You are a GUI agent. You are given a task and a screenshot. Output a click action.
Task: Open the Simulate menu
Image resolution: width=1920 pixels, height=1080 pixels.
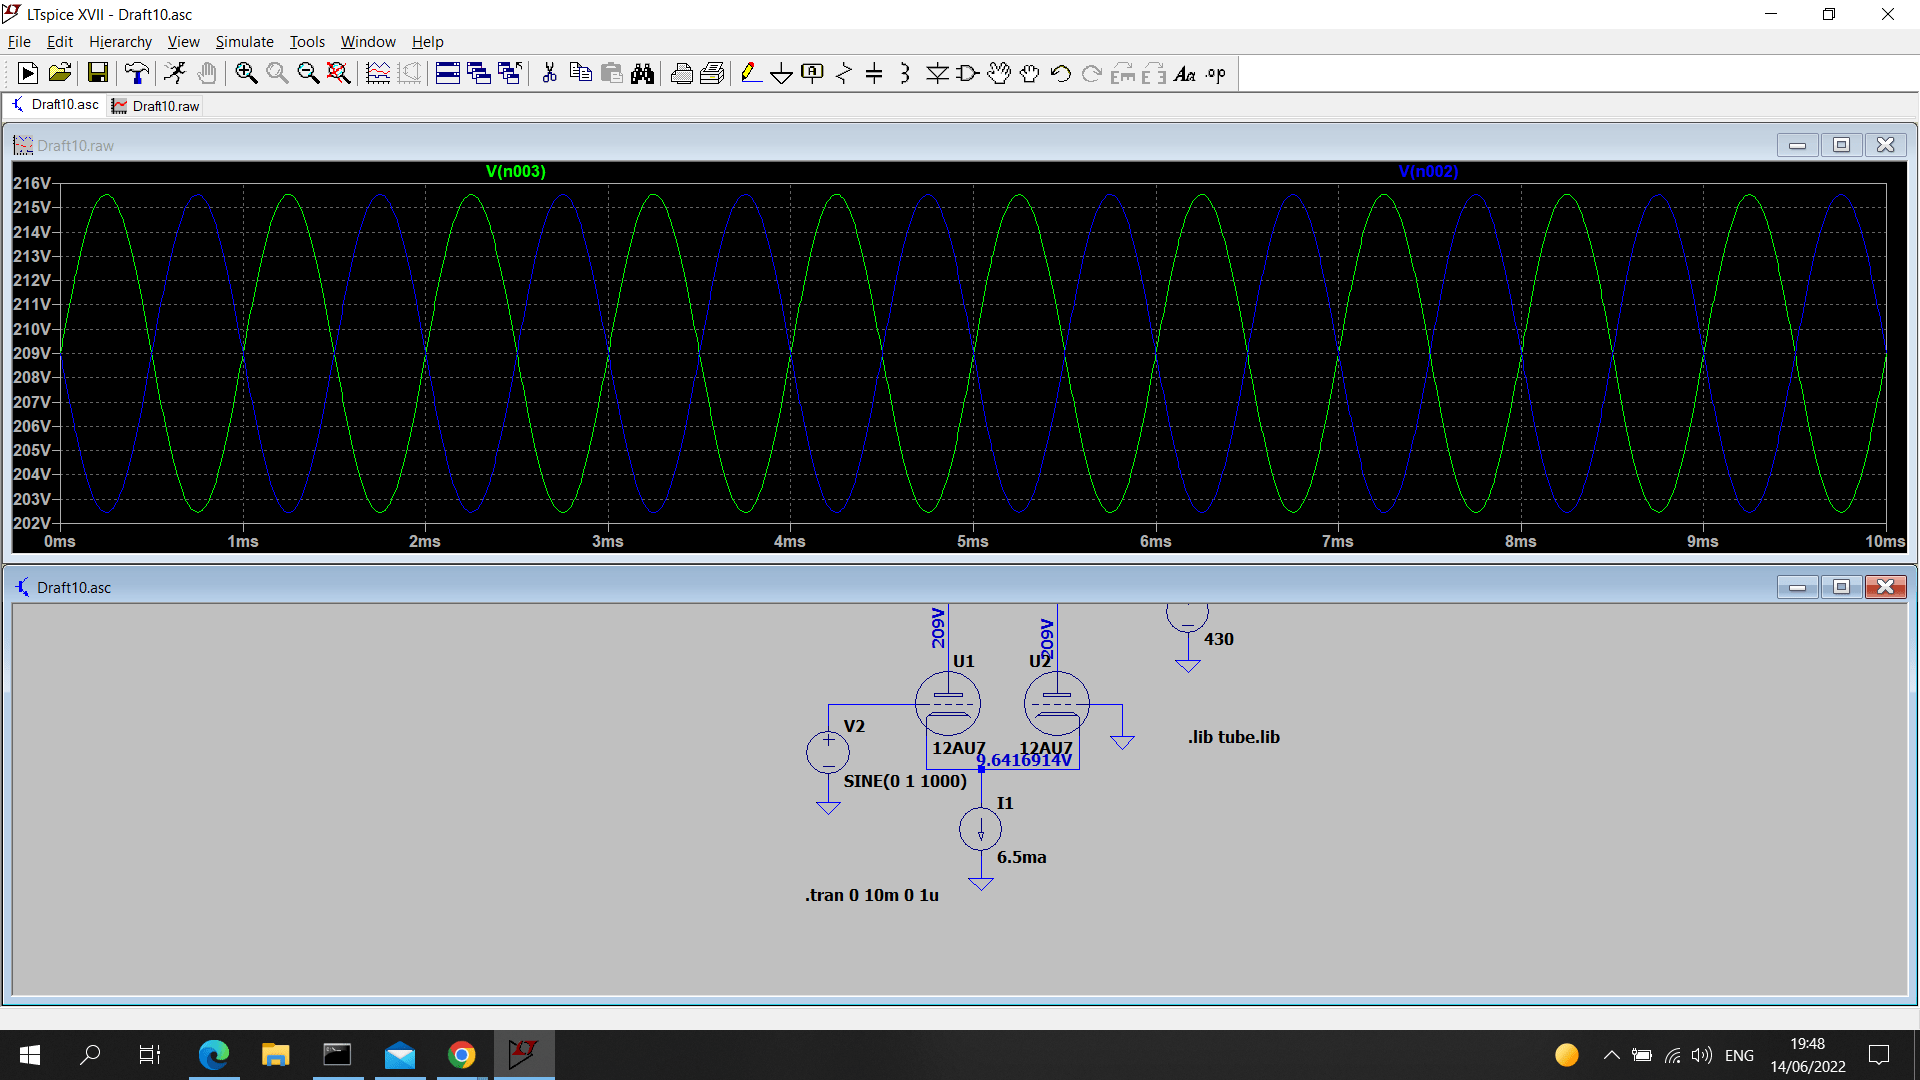244,41
